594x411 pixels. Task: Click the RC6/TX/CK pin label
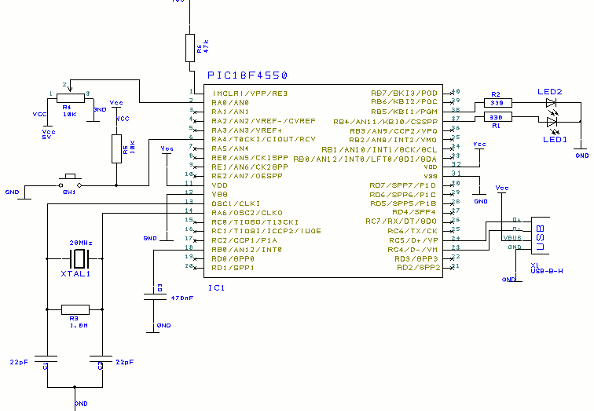pos(412,231)
